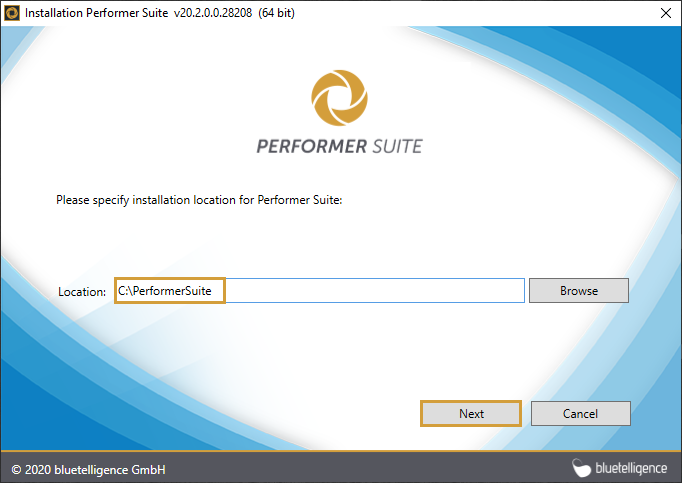Close the installer window

click(x=665, y=13)
